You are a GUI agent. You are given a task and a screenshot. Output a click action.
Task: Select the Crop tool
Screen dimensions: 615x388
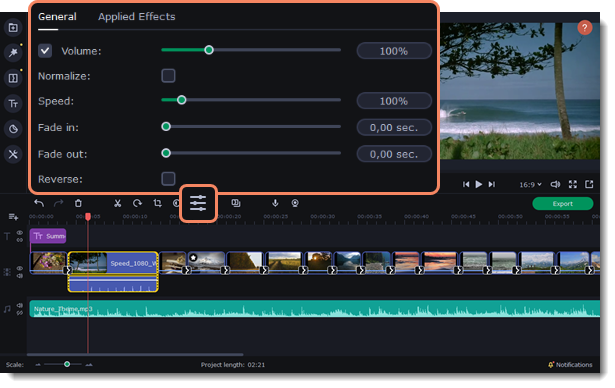[x=157, y=203]
